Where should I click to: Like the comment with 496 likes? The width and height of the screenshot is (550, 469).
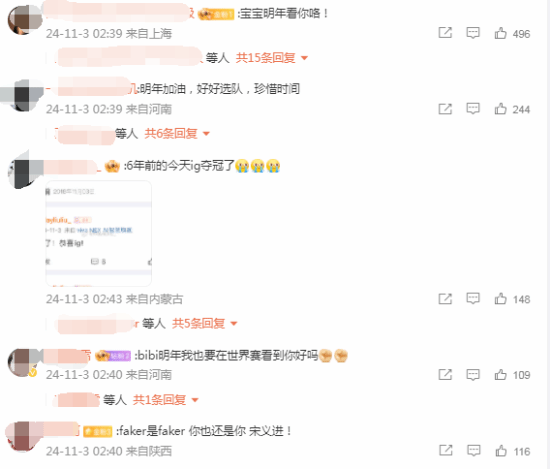click(x=501, y=34)
